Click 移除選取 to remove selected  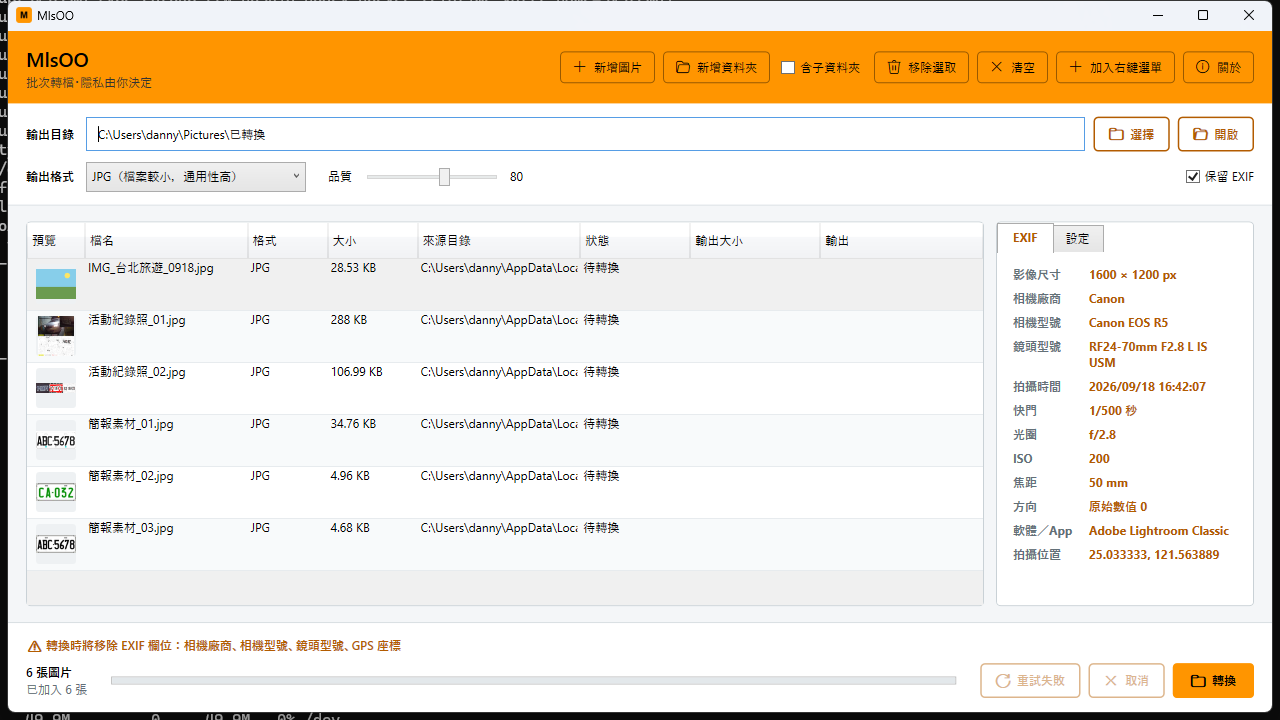click(x=921, y=68)
